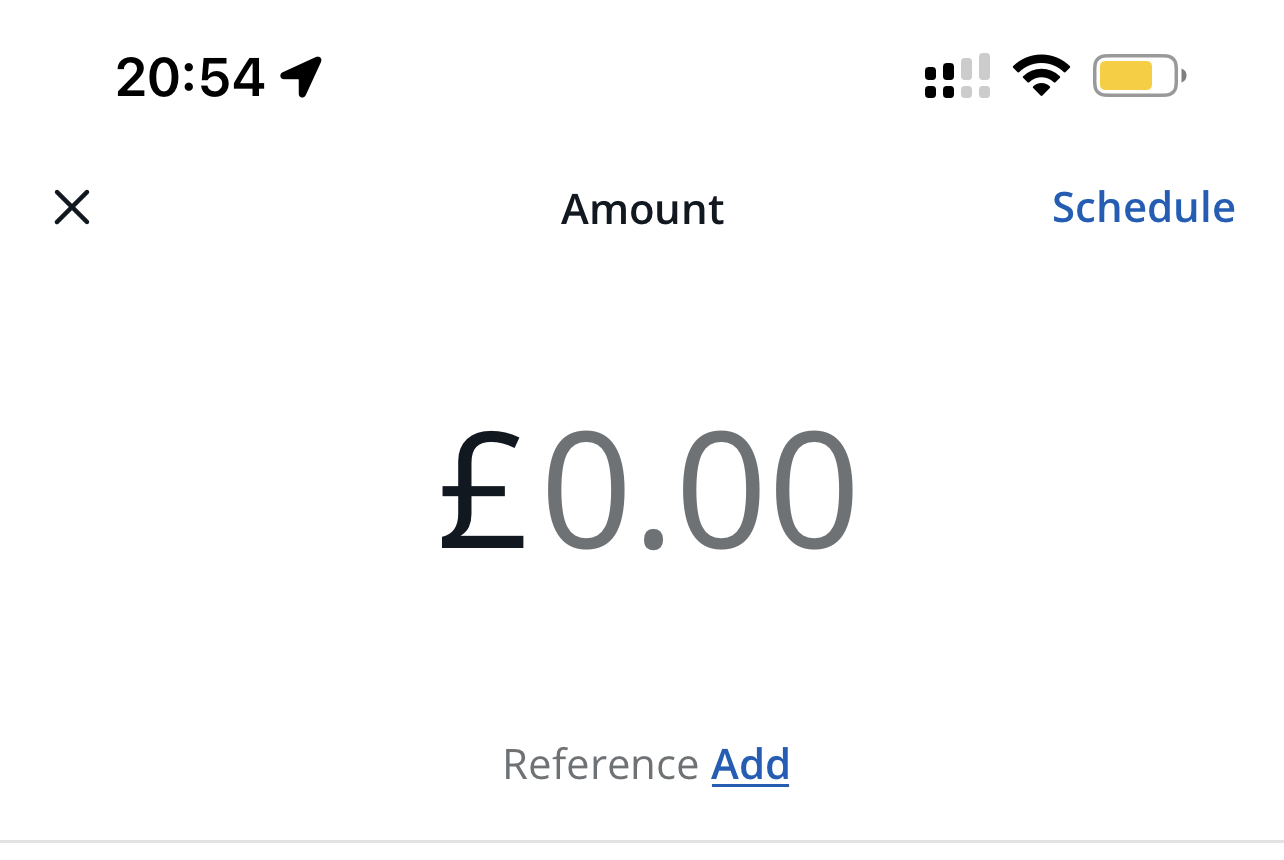Open the Schedule payment option
This screenshot has height=860, width=1284.
click(x=1143, y=207)
